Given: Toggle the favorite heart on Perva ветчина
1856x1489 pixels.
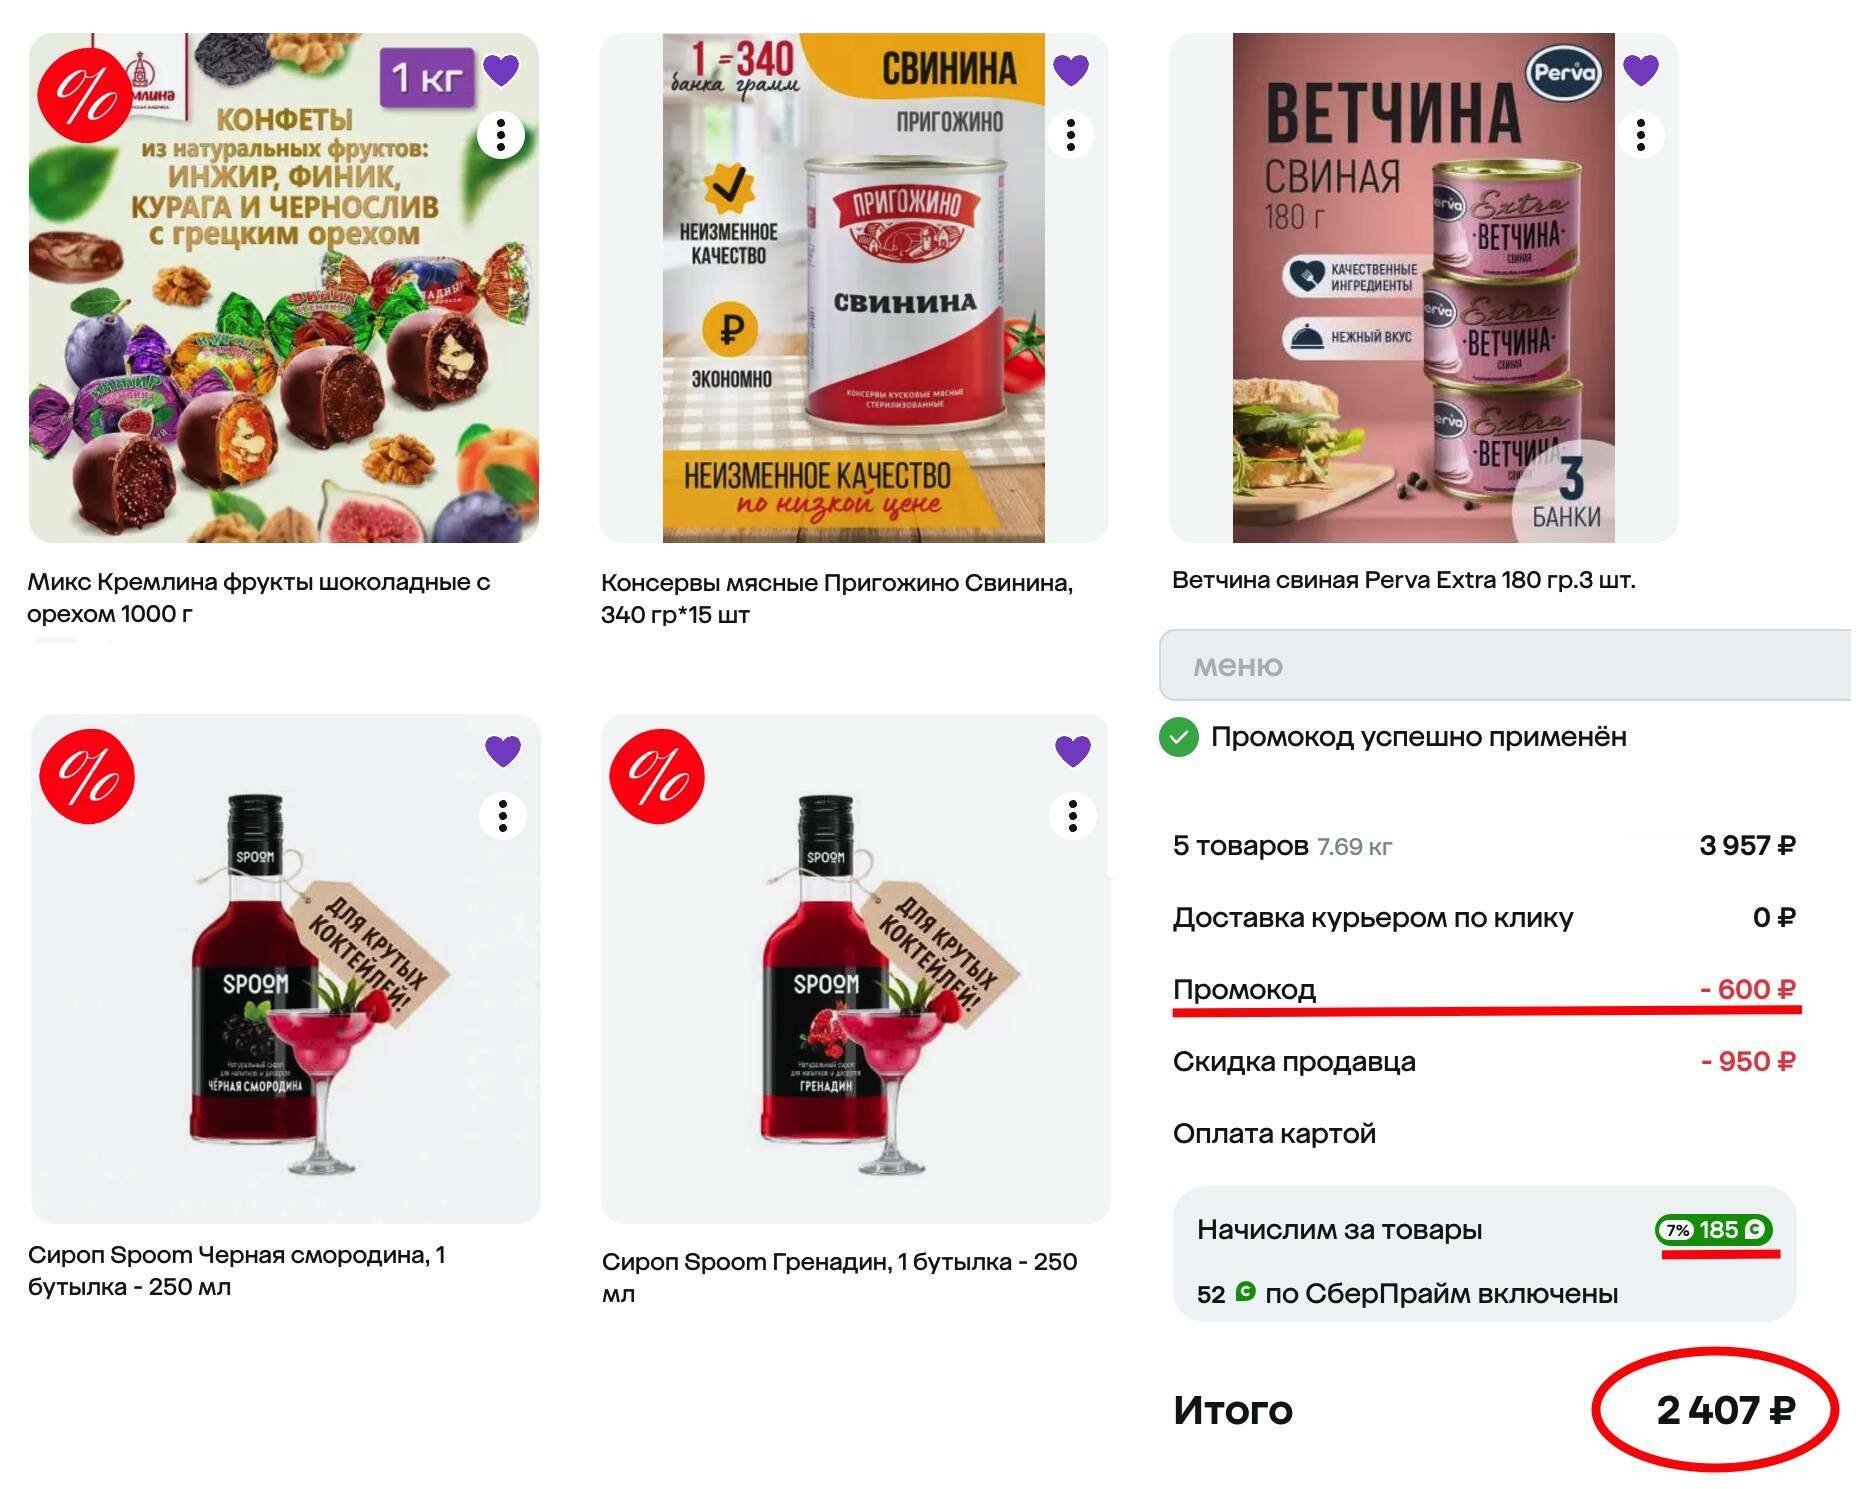Looking at the screenshot, I should (x=1641, y=69).
